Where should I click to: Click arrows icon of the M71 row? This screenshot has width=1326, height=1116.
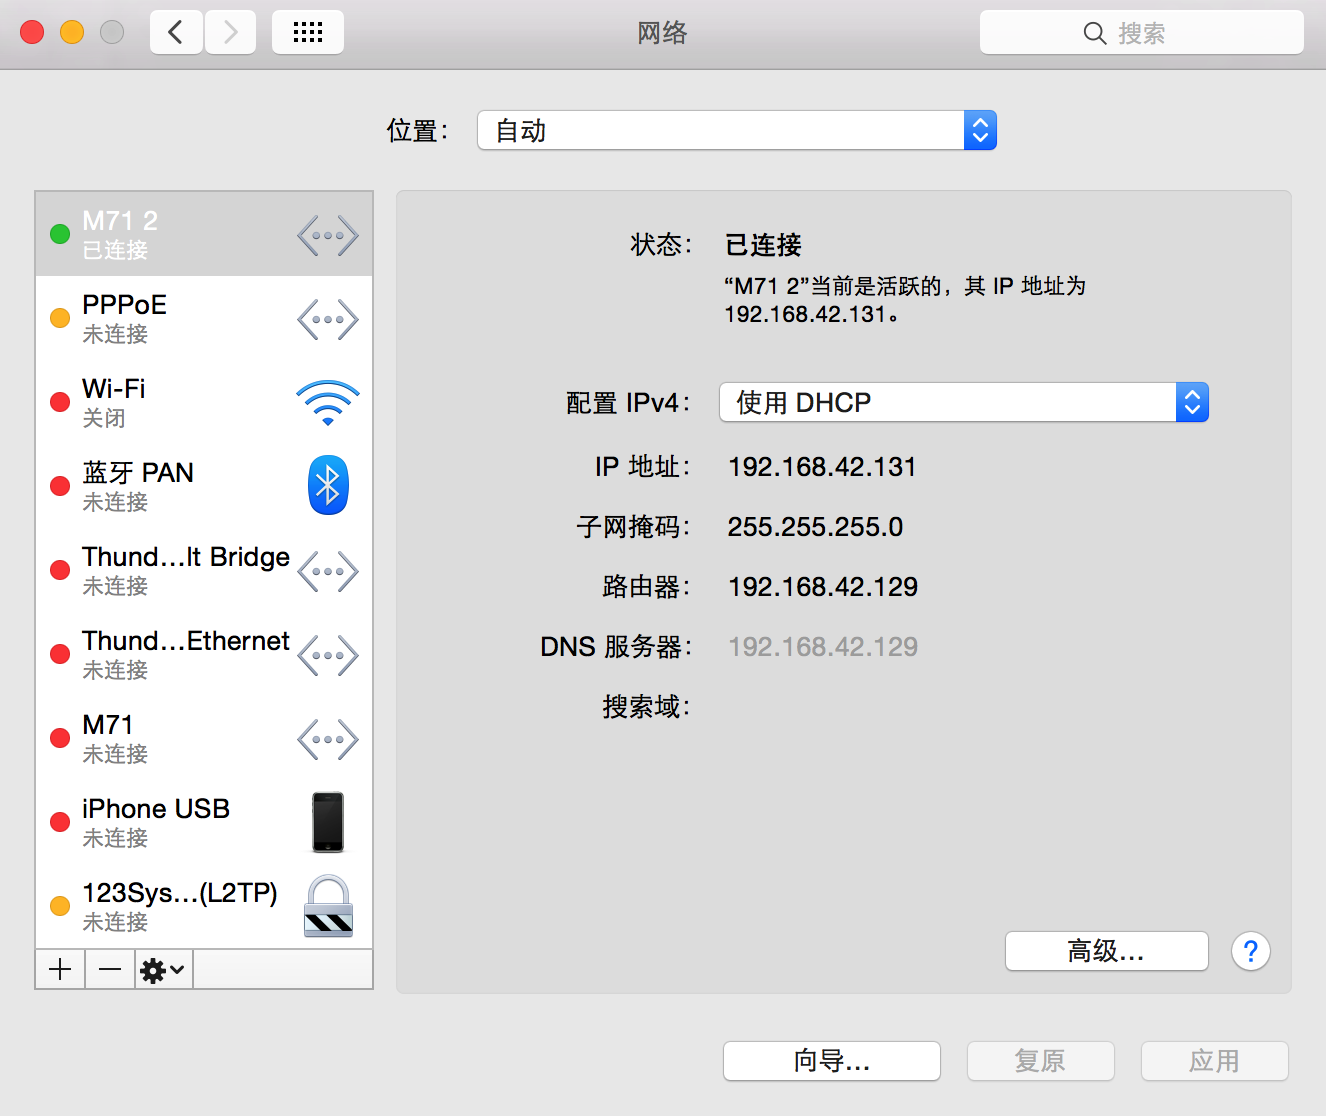coord(327,740)
